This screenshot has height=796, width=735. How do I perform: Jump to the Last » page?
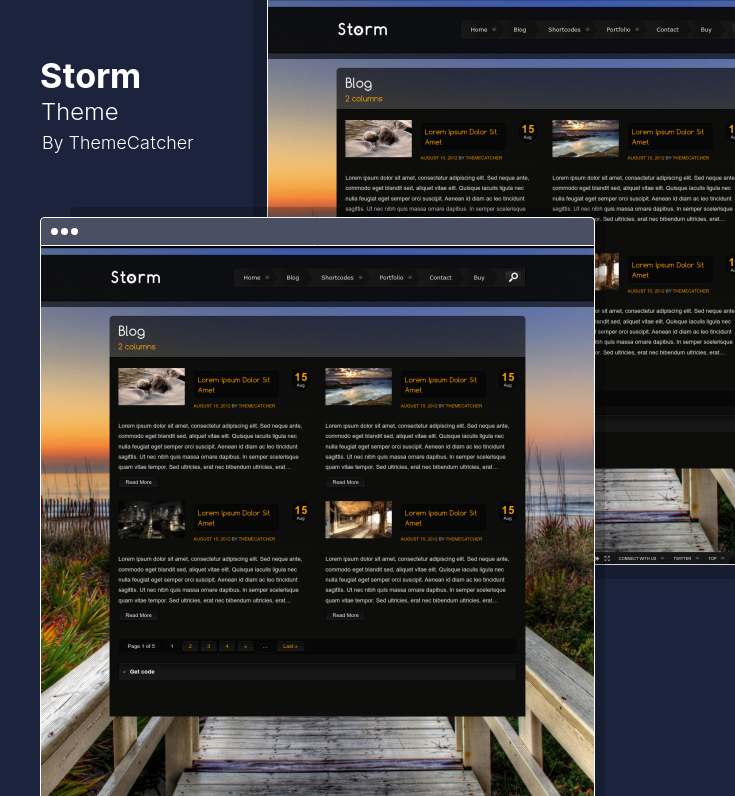290,646
